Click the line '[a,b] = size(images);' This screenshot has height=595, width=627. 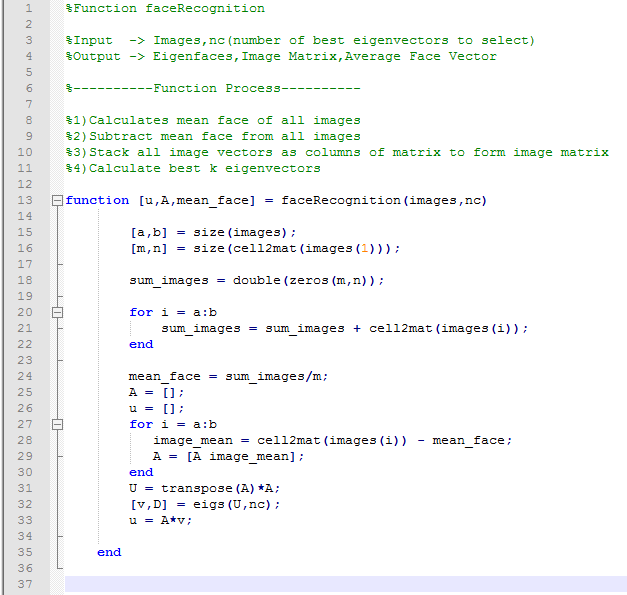(x=213, y=232)
